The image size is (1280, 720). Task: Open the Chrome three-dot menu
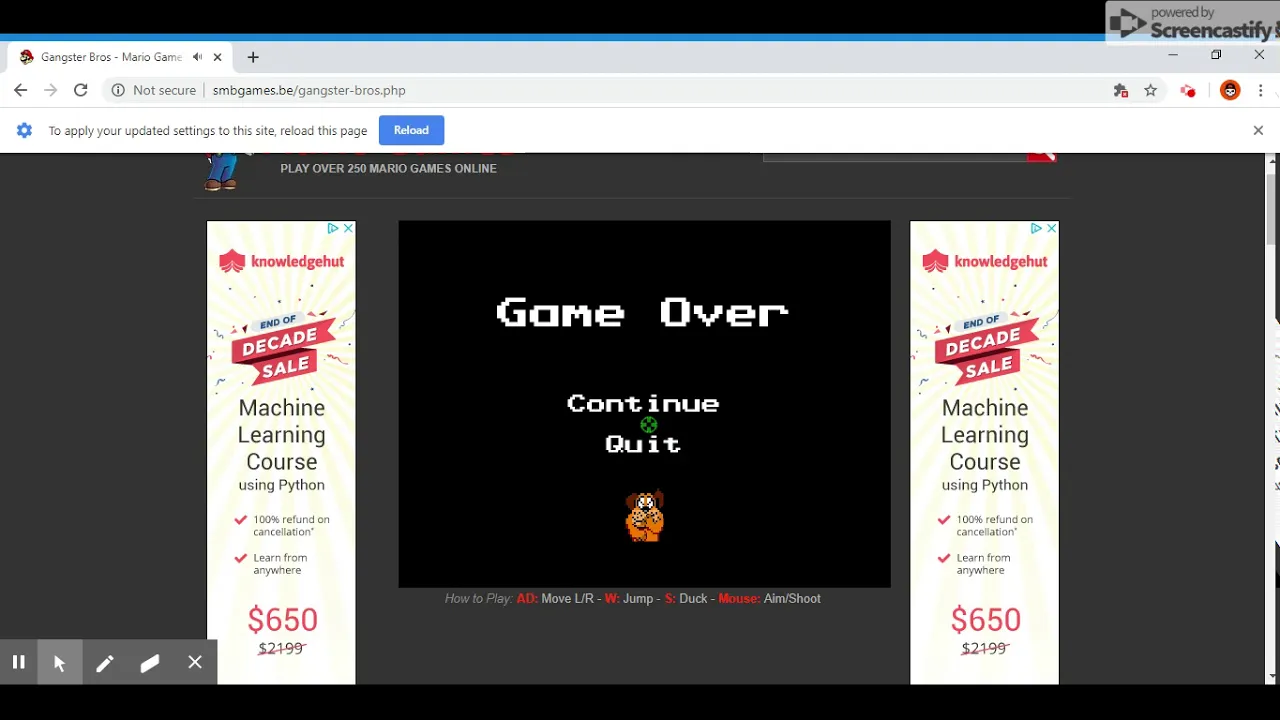click(1261, 90)
